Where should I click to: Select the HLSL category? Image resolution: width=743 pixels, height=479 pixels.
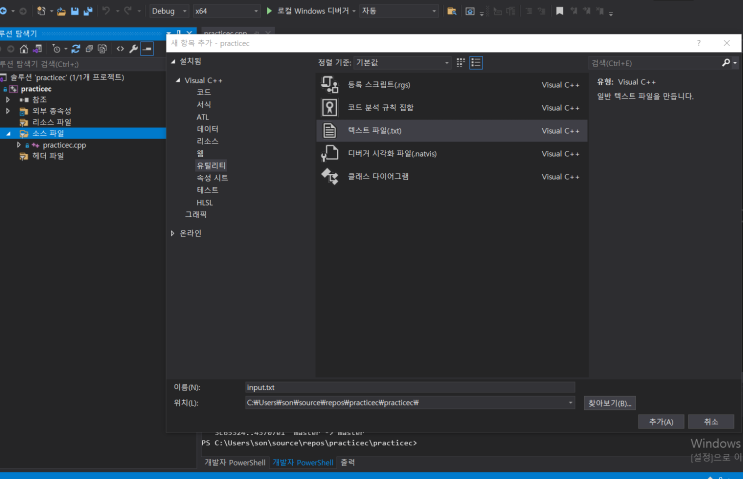[205, 202]
